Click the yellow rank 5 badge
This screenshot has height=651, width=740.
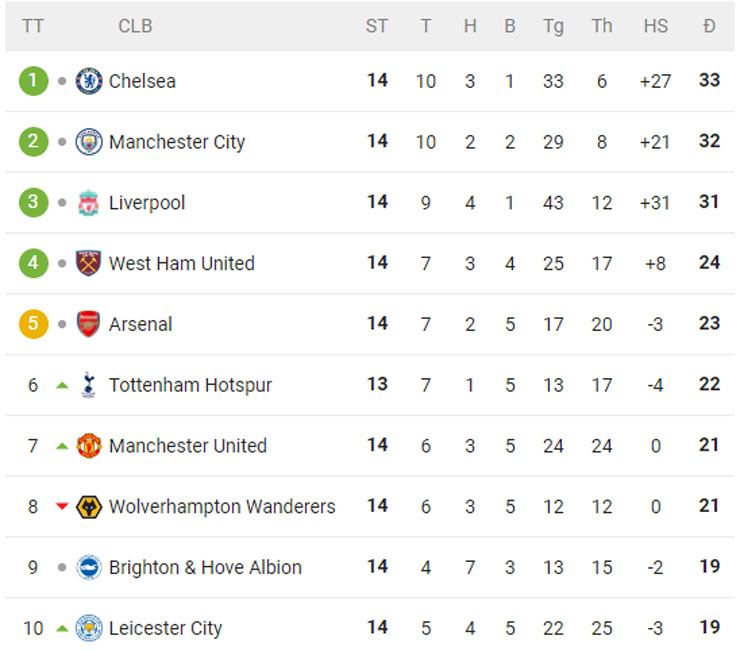point(33,324)
